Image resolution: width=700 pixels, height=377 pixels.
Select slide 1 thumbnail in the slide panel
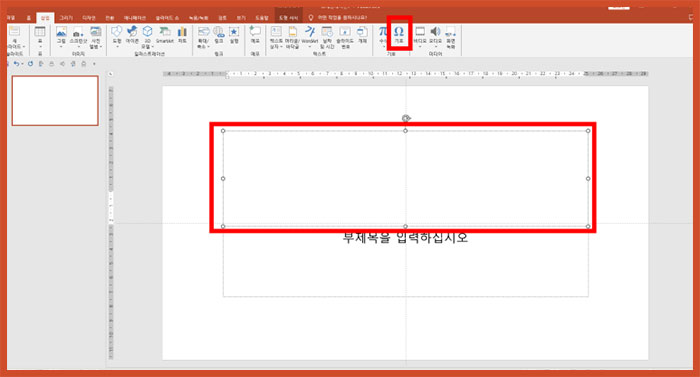tap(55, 101)
